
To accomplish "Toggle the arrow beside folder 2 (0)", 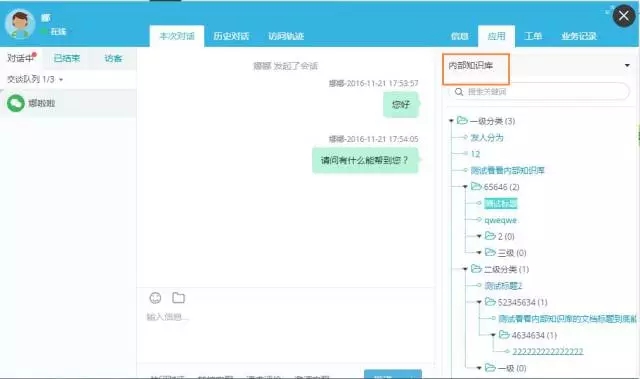I will point(479,236).
